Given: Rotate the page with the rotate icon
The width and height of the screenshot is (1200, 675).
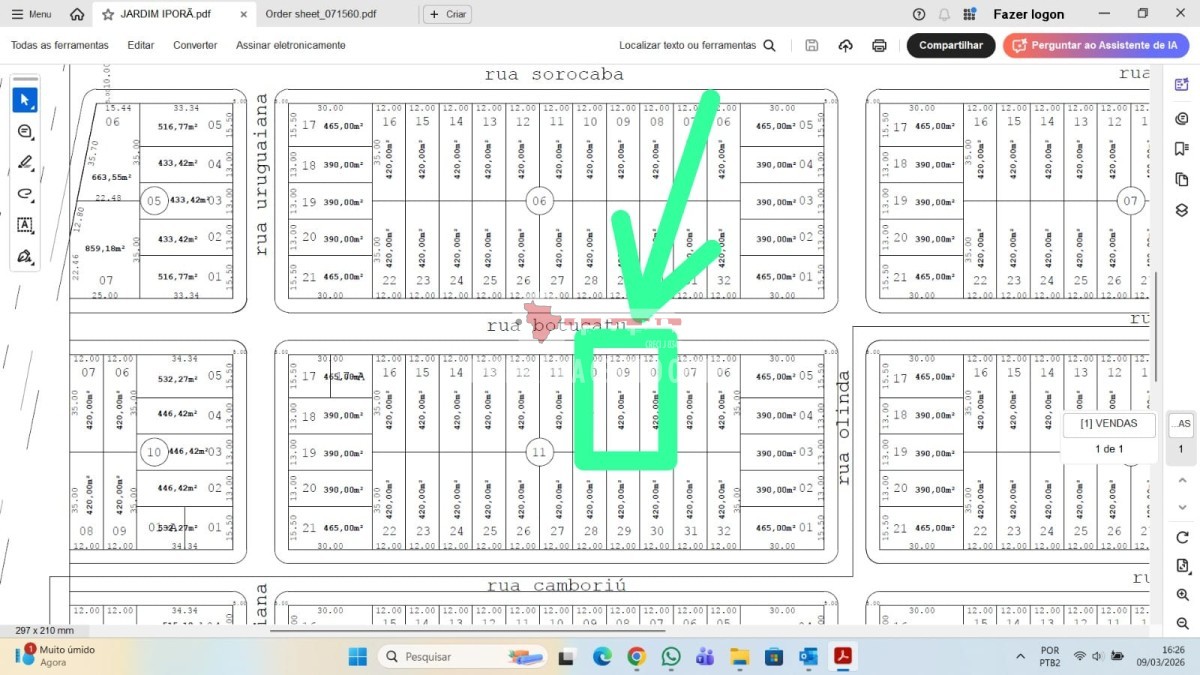Looking at the screenshot, I should pyautogui.click(x=1182, y=537).
